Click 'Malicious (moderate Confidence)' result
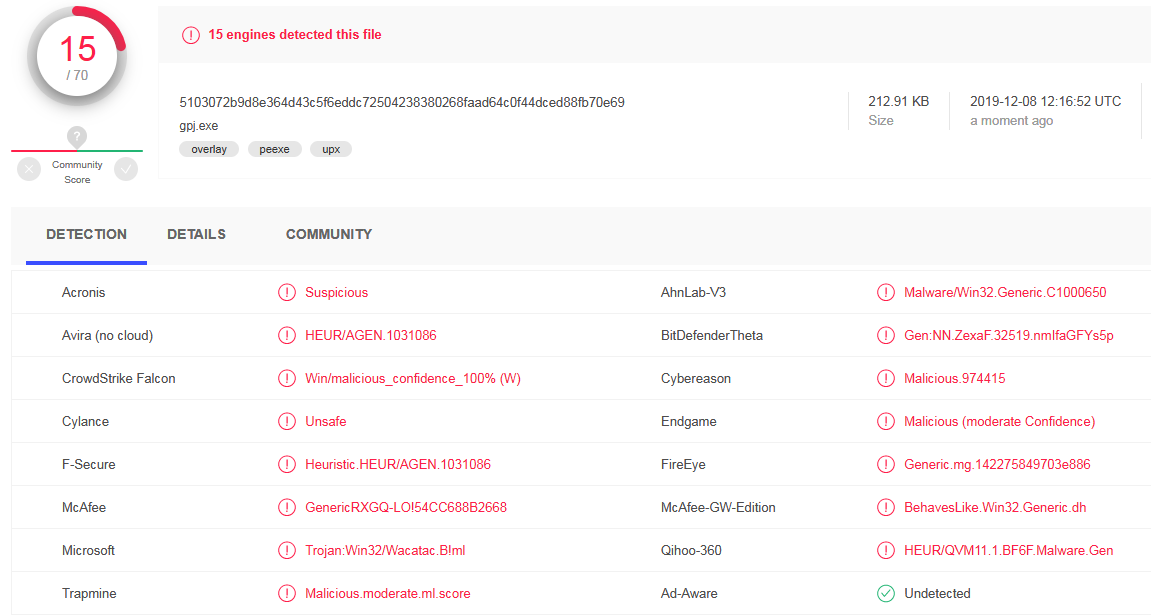The image size is (1151, 615). [1000, 421]
